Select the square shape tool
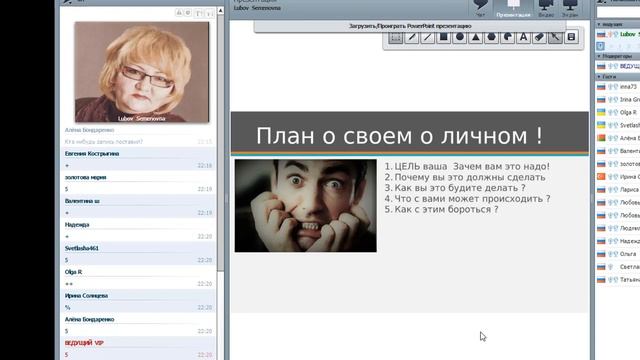This screenshot has width=640, height=360. [444, 38]
